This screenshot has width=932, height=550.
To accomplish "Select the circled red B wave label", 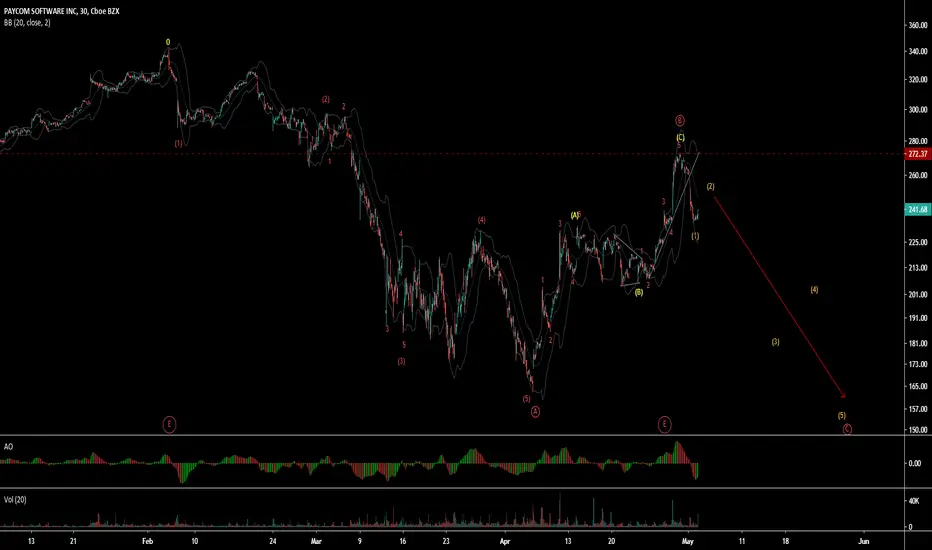I will 680,121.
